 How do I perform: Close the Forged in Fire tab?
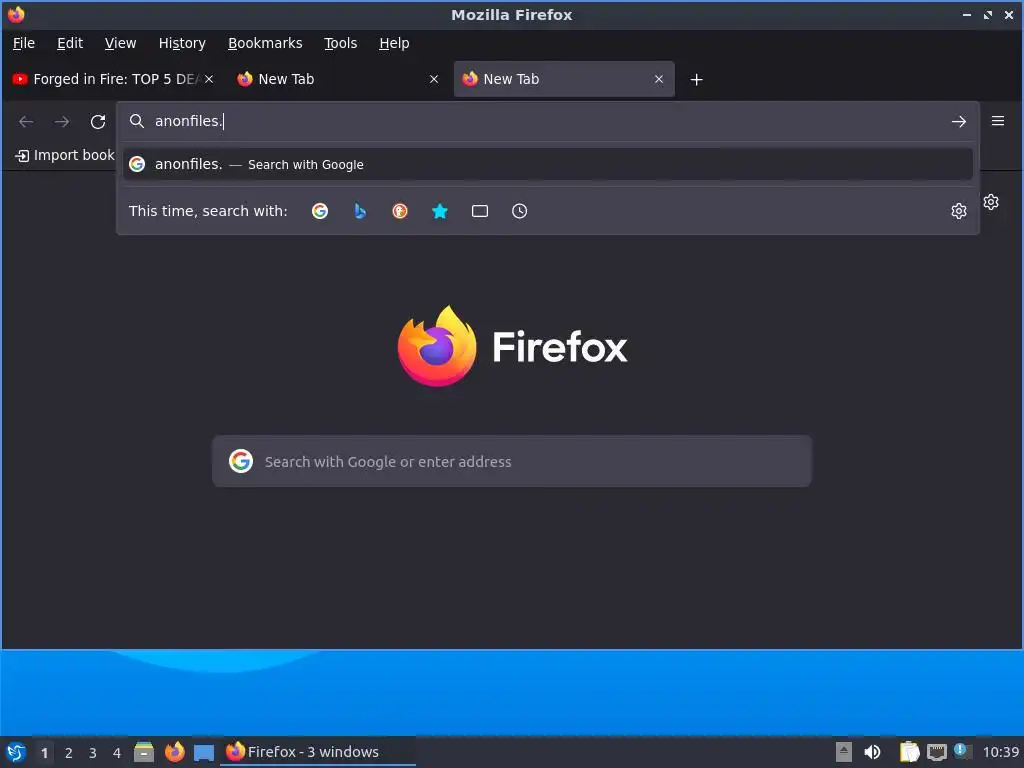[209, 79]
